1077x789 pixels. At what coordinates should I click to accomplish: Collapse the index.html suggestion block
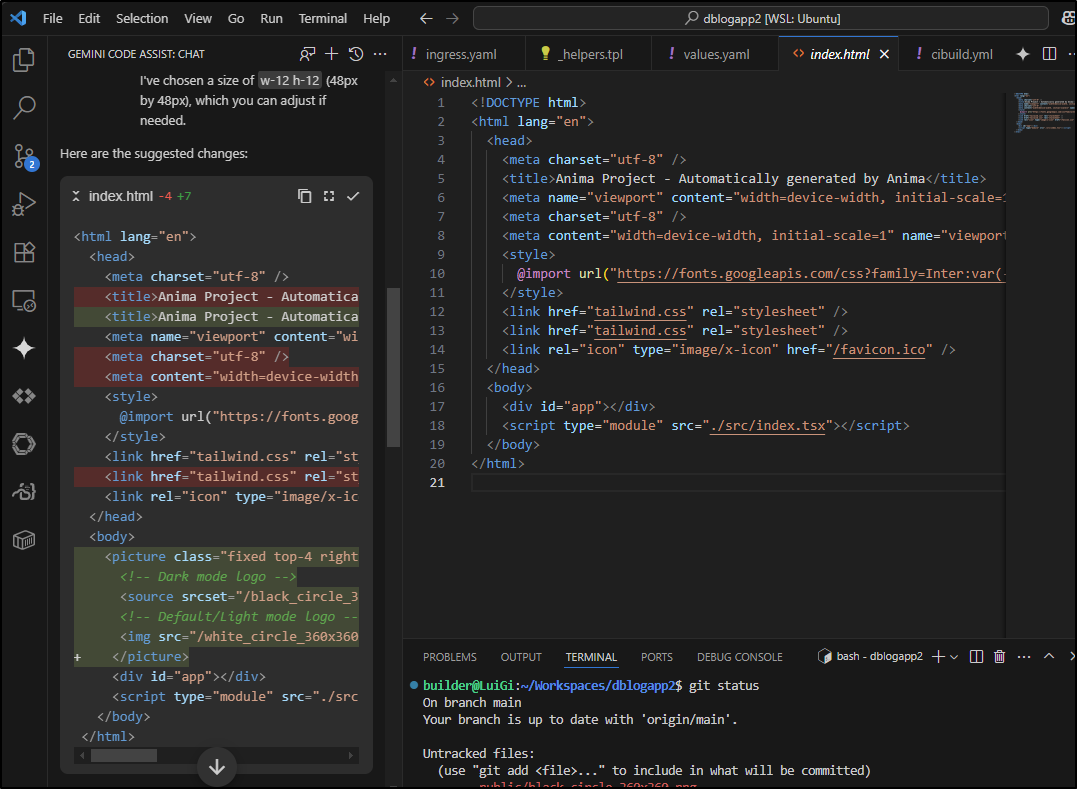[76, 196]
